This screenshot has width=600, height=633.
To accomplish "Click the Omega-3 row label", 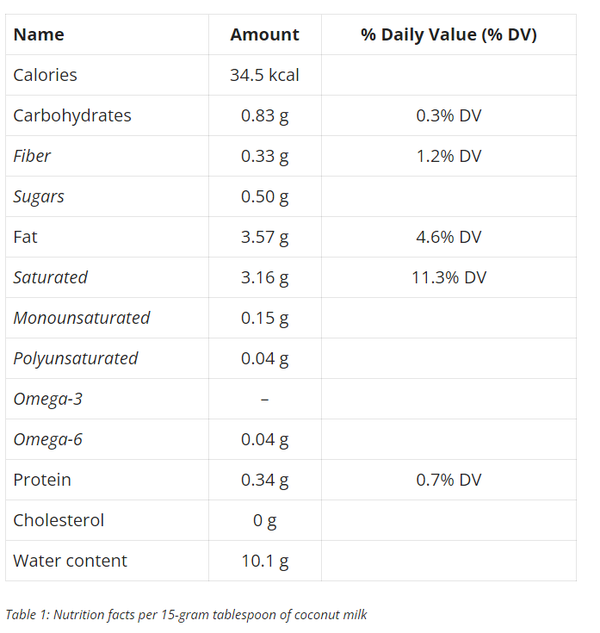I will (48, 399).
